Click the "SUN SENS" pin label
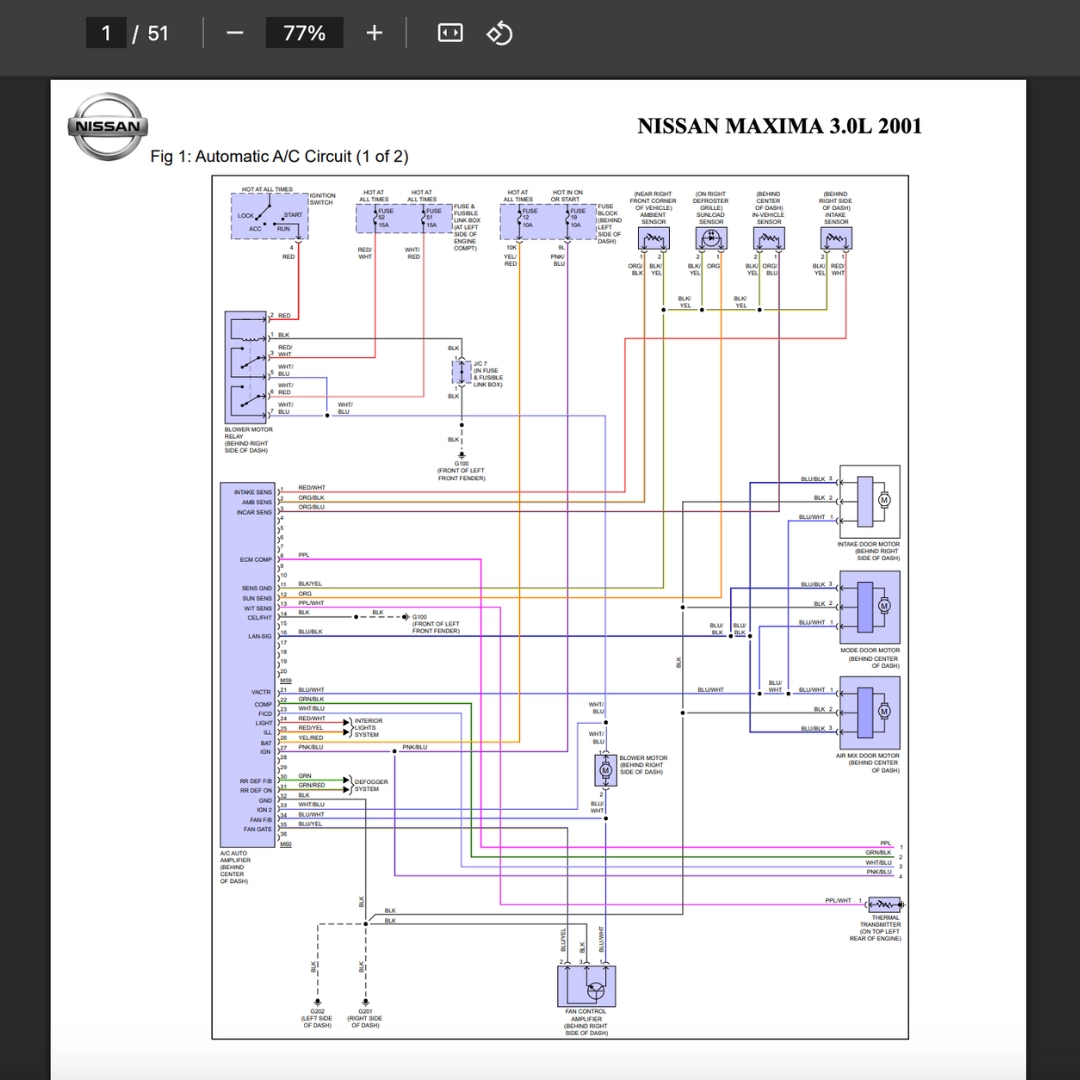Image resolution: width=1080 pixels, height=1080 pixels. point(257,599)
